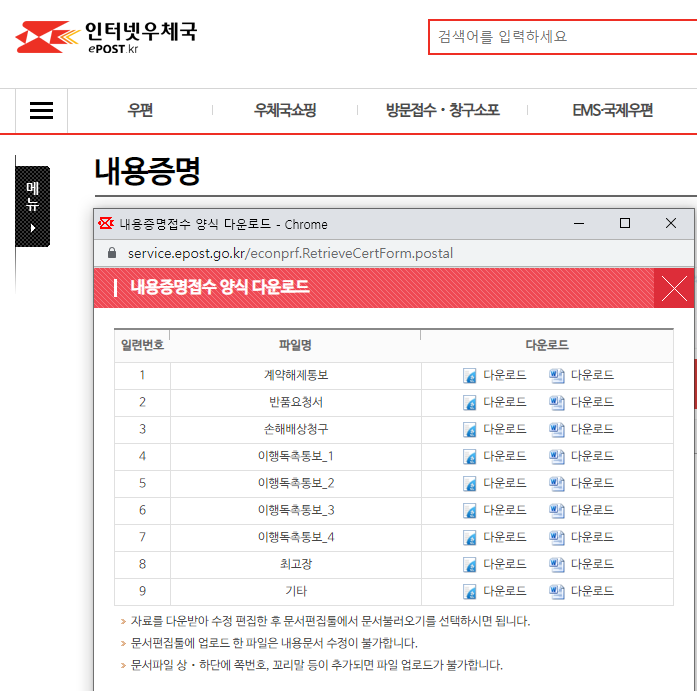Download Word file for 기타
The image size is (697, 691).
point(581,591)
